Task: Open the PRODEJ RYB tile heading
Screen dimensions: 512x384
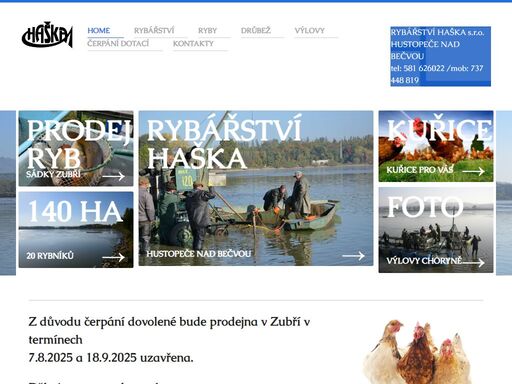Action: (79, 144)
